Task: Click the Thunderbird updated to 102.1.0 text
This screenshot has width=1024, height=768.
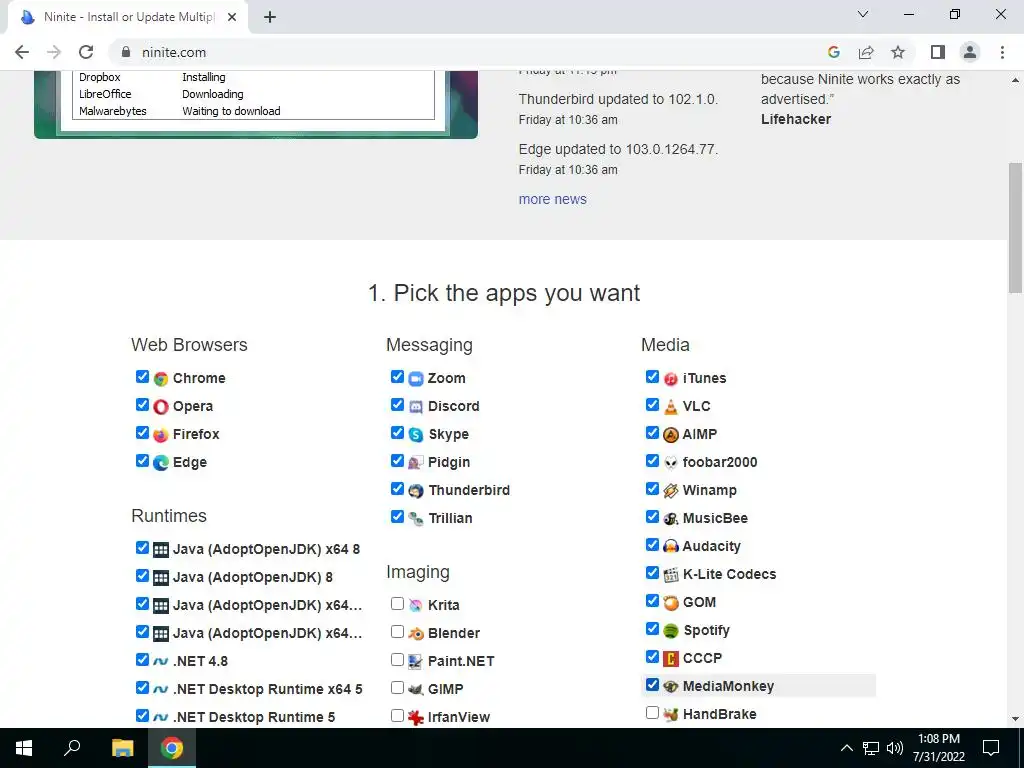Action: [618, 99]
